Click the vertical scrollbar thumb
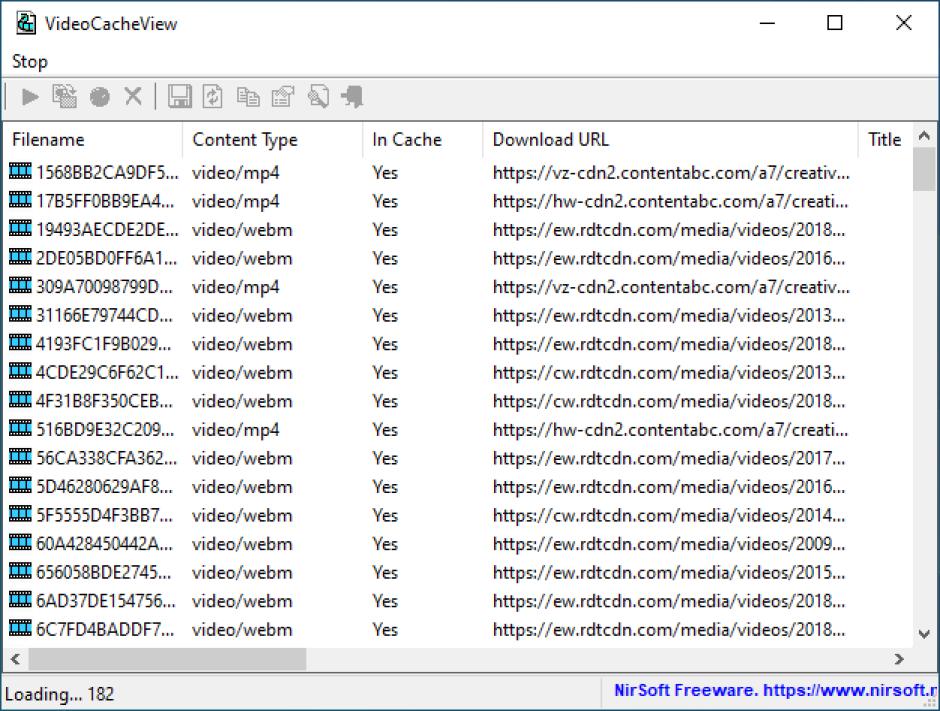Screen dimensions: 940x711 click(x=924, y=169)
